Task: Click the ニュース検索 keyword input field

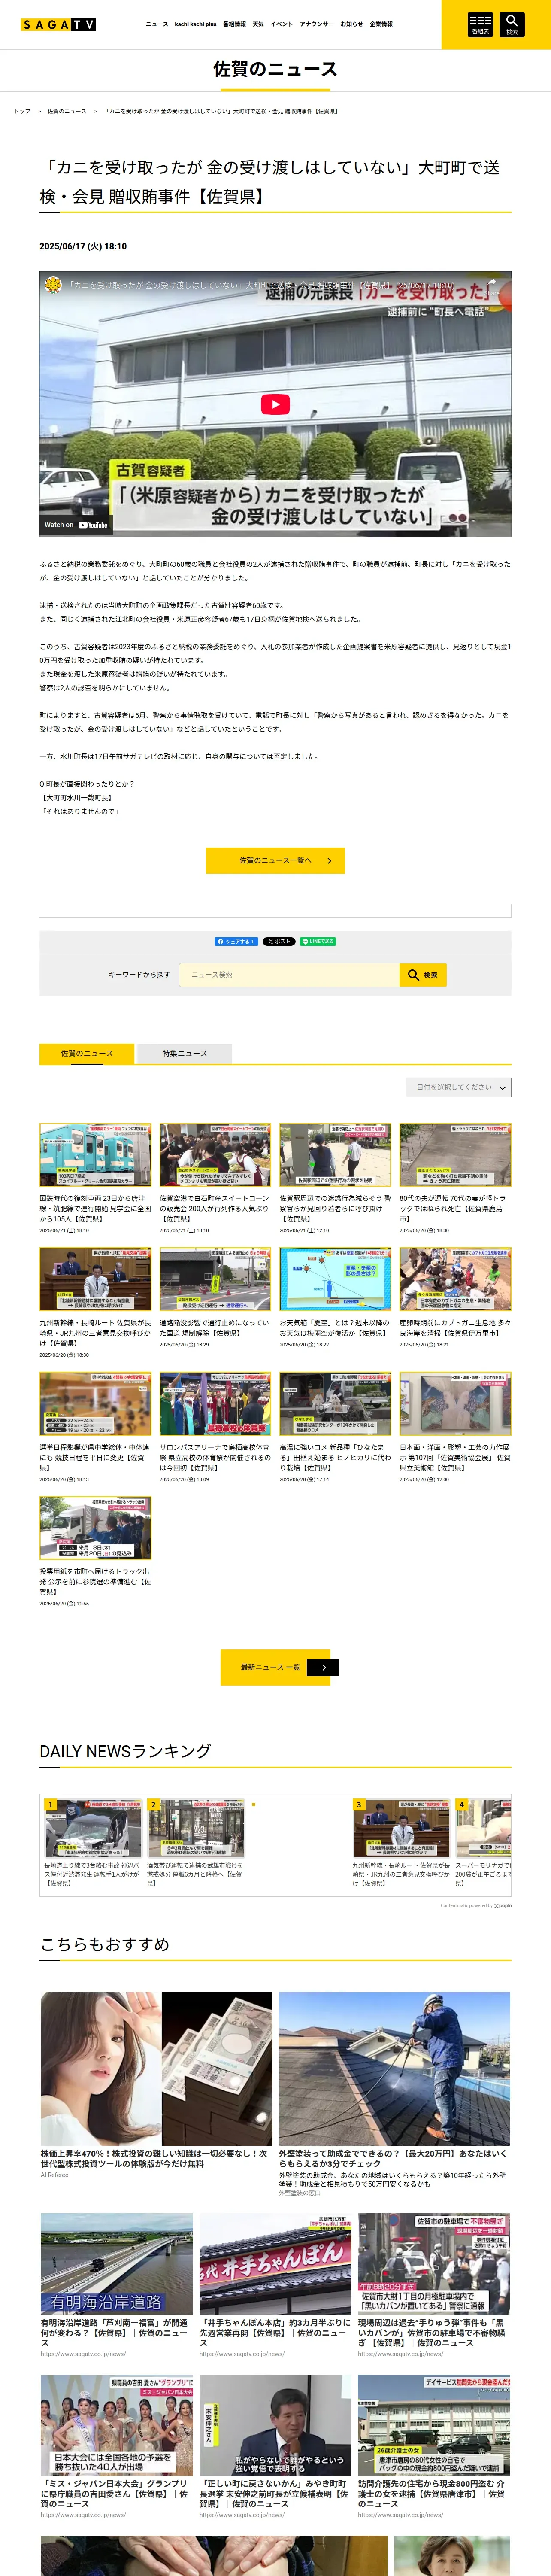Action: [x=289, y=975]
